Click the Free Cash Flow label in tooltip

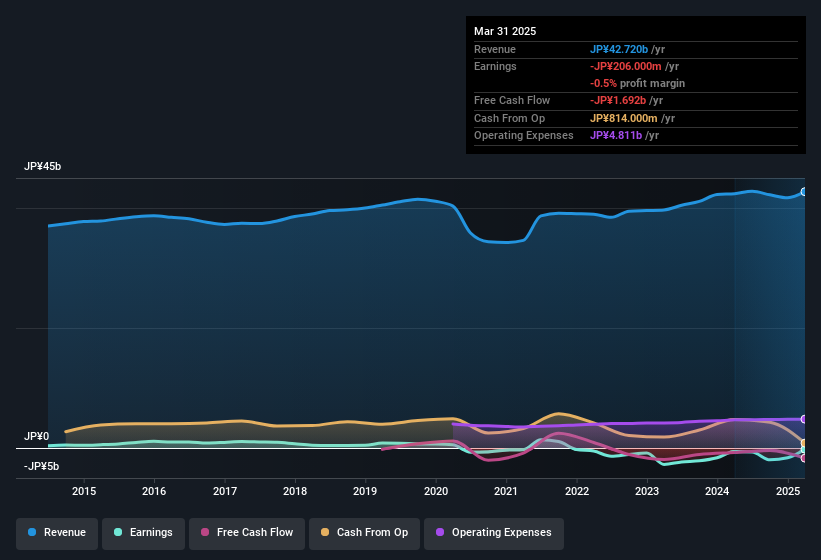pos(512,100)
